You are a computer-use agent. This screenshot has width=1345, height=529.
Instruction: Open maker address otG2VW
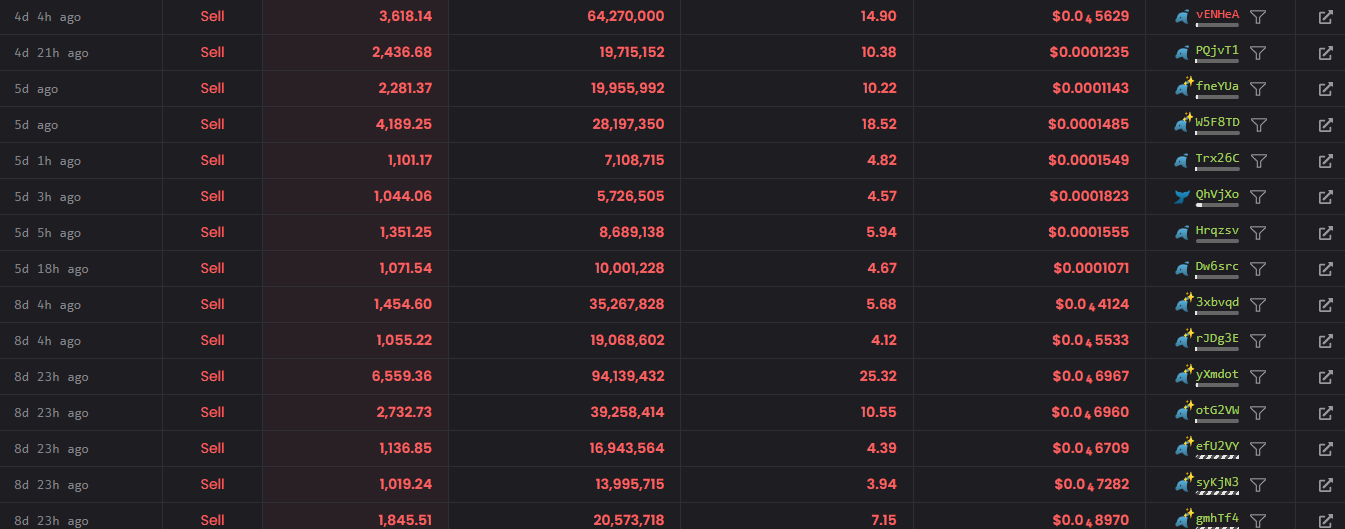click(1217, 410)
